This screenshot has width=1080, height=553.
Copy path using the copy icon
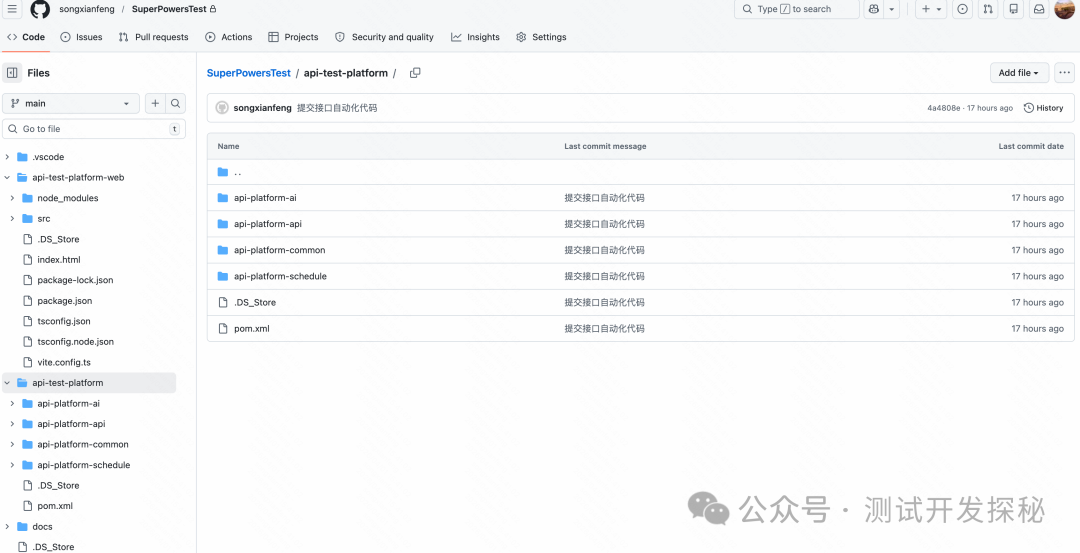click(415, 73)
